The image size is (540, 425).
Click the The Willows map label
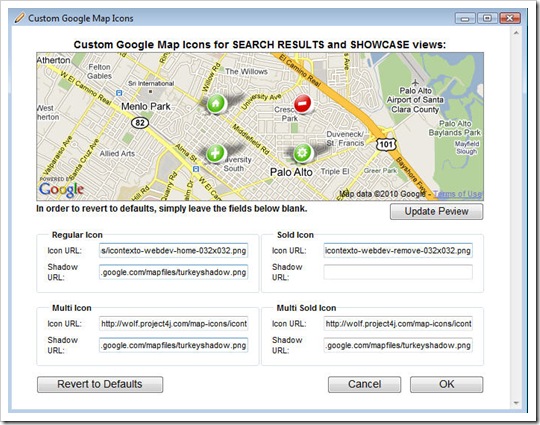[x=246, y=72]
